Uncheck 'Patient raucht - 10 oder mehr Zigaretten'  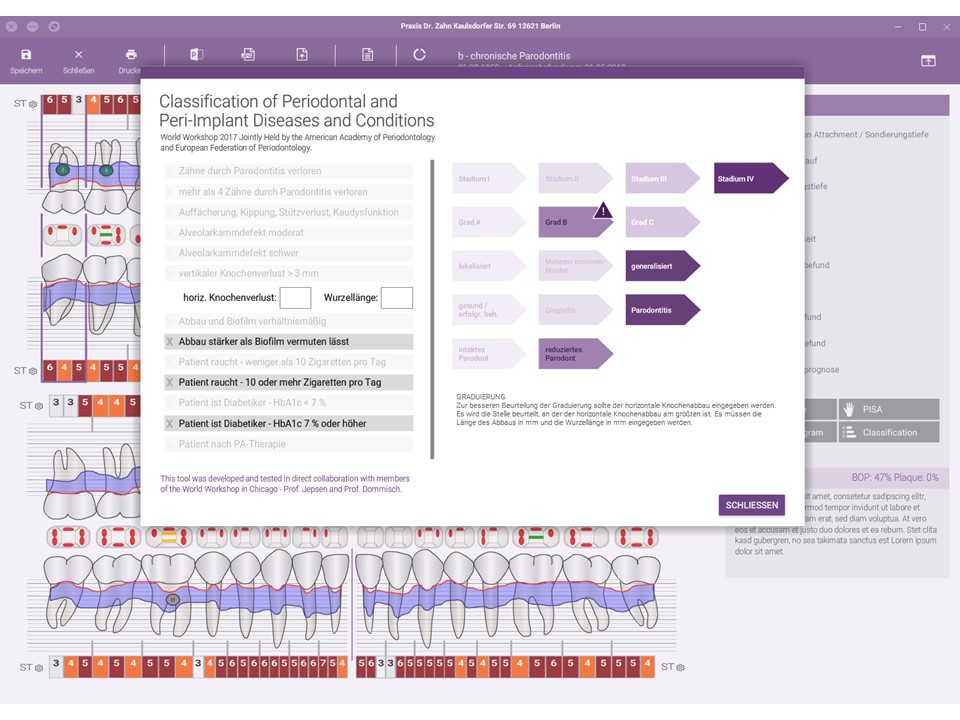[169, 383]
